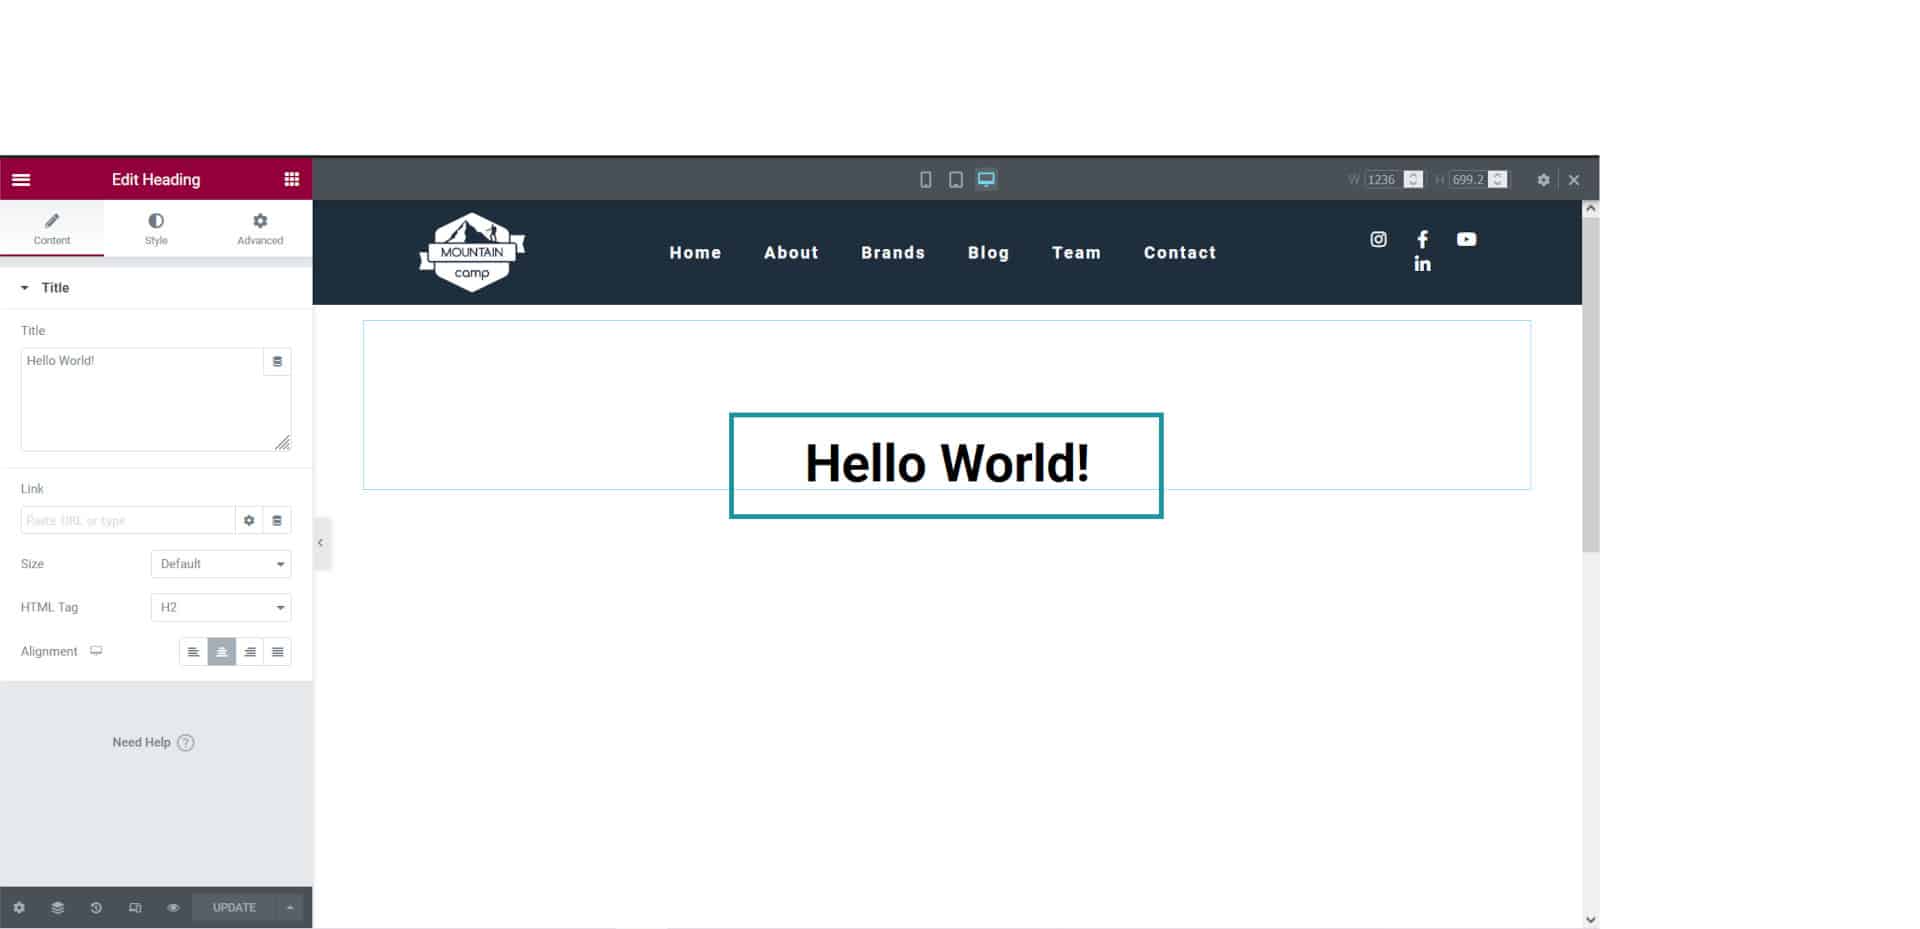Screen dimensions: 1920x929
Task: Open Navigator layers icon in footer
Action: click(58, 908)
